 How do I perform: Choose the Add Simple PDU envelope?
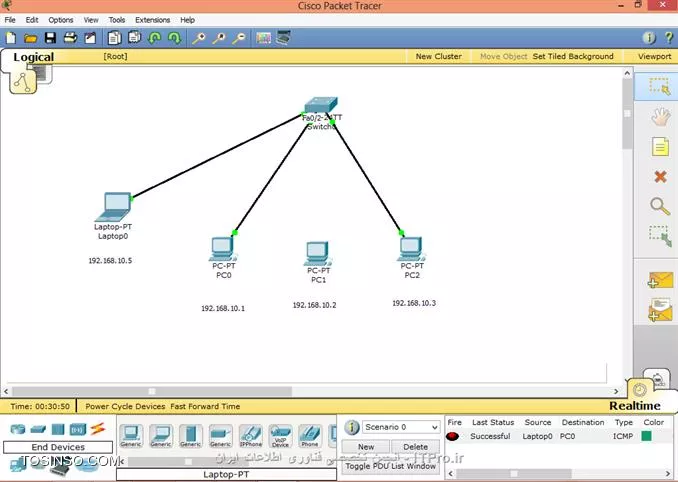[x=660, y=280]
